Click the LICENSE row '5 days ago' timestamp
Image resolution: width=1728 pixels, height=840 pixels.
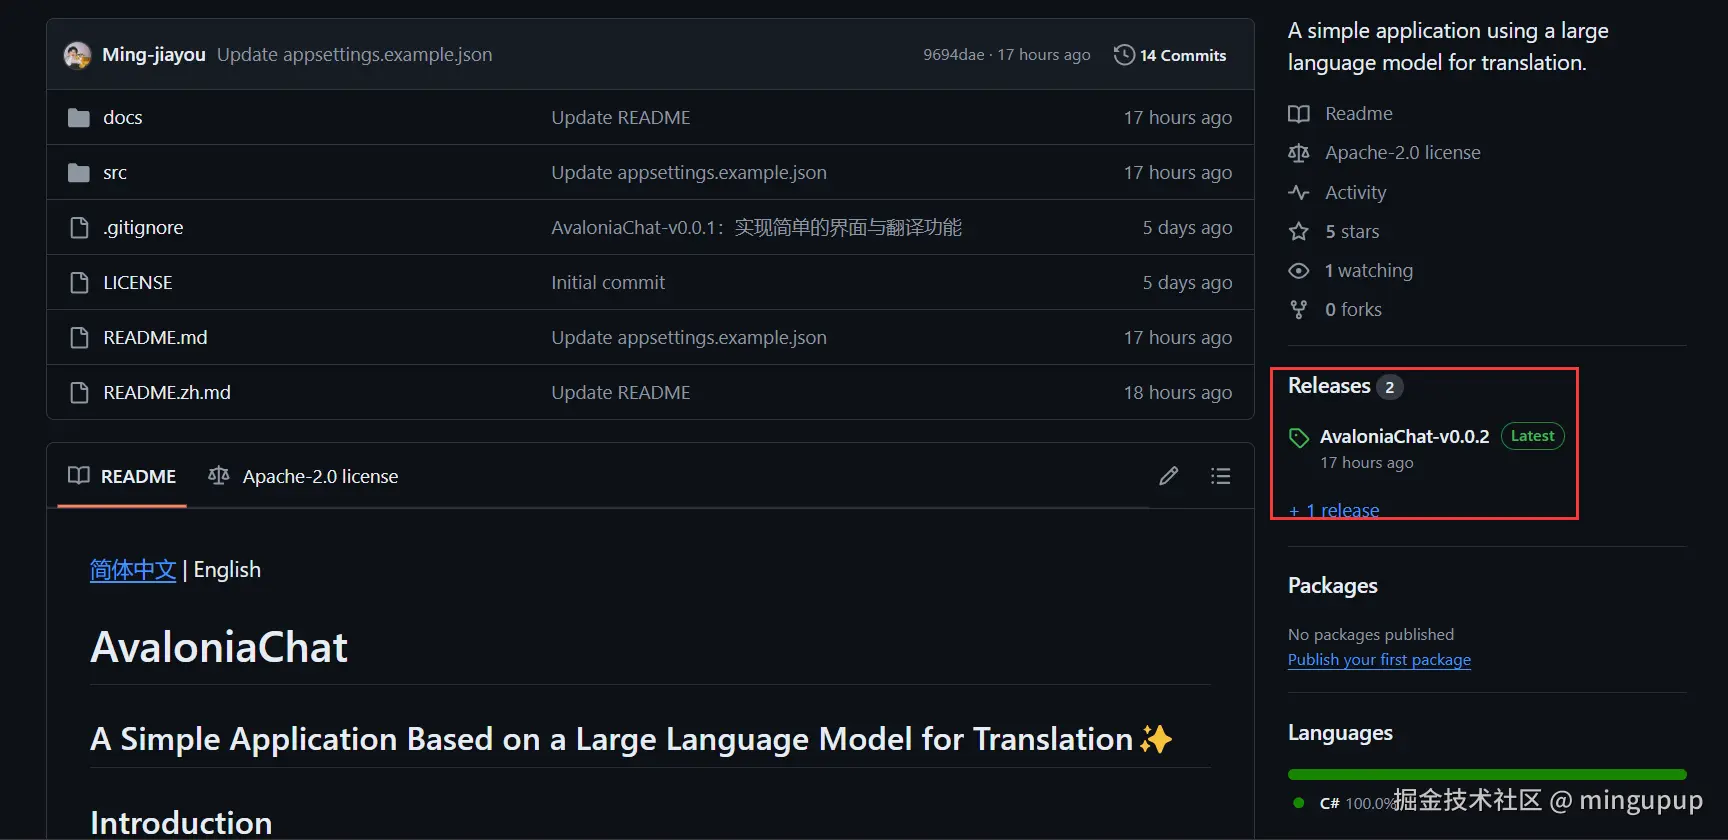(1187, 283)
